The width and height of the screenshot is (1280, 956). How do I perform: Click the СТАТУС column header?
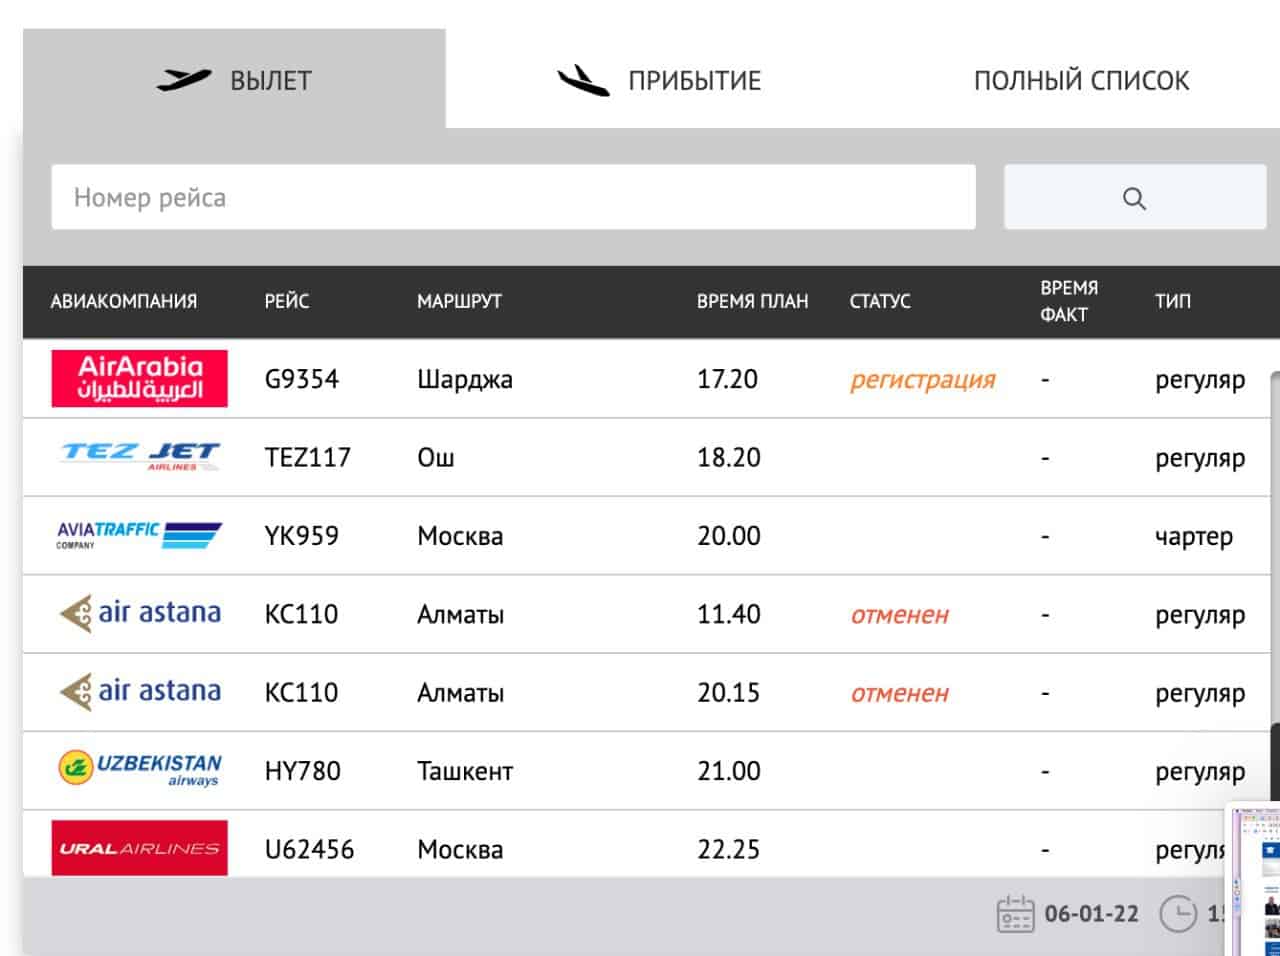[x=879, y=301]
